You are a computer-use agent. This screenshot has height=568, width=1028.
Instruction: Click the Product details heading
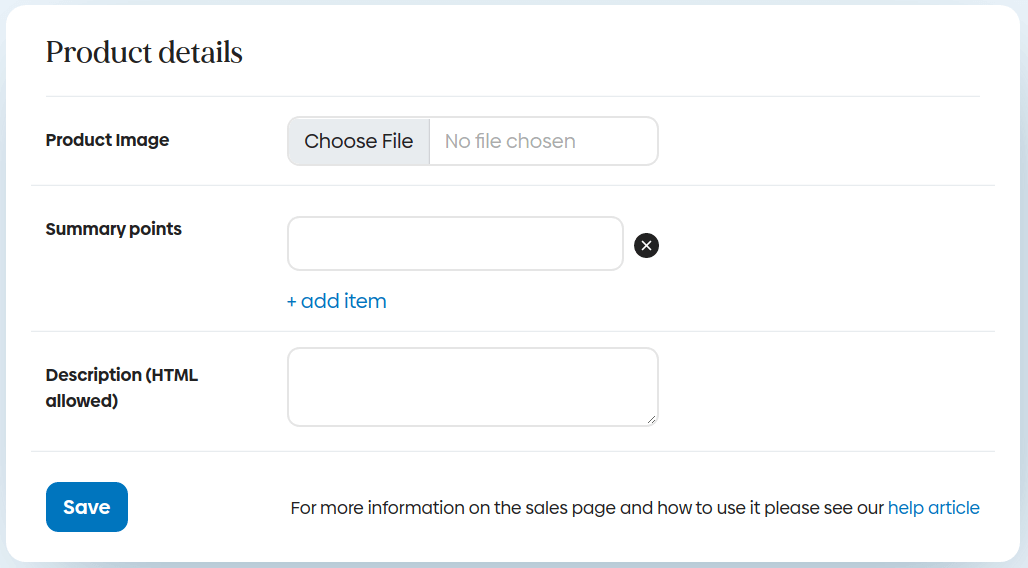tap(144, 53)
